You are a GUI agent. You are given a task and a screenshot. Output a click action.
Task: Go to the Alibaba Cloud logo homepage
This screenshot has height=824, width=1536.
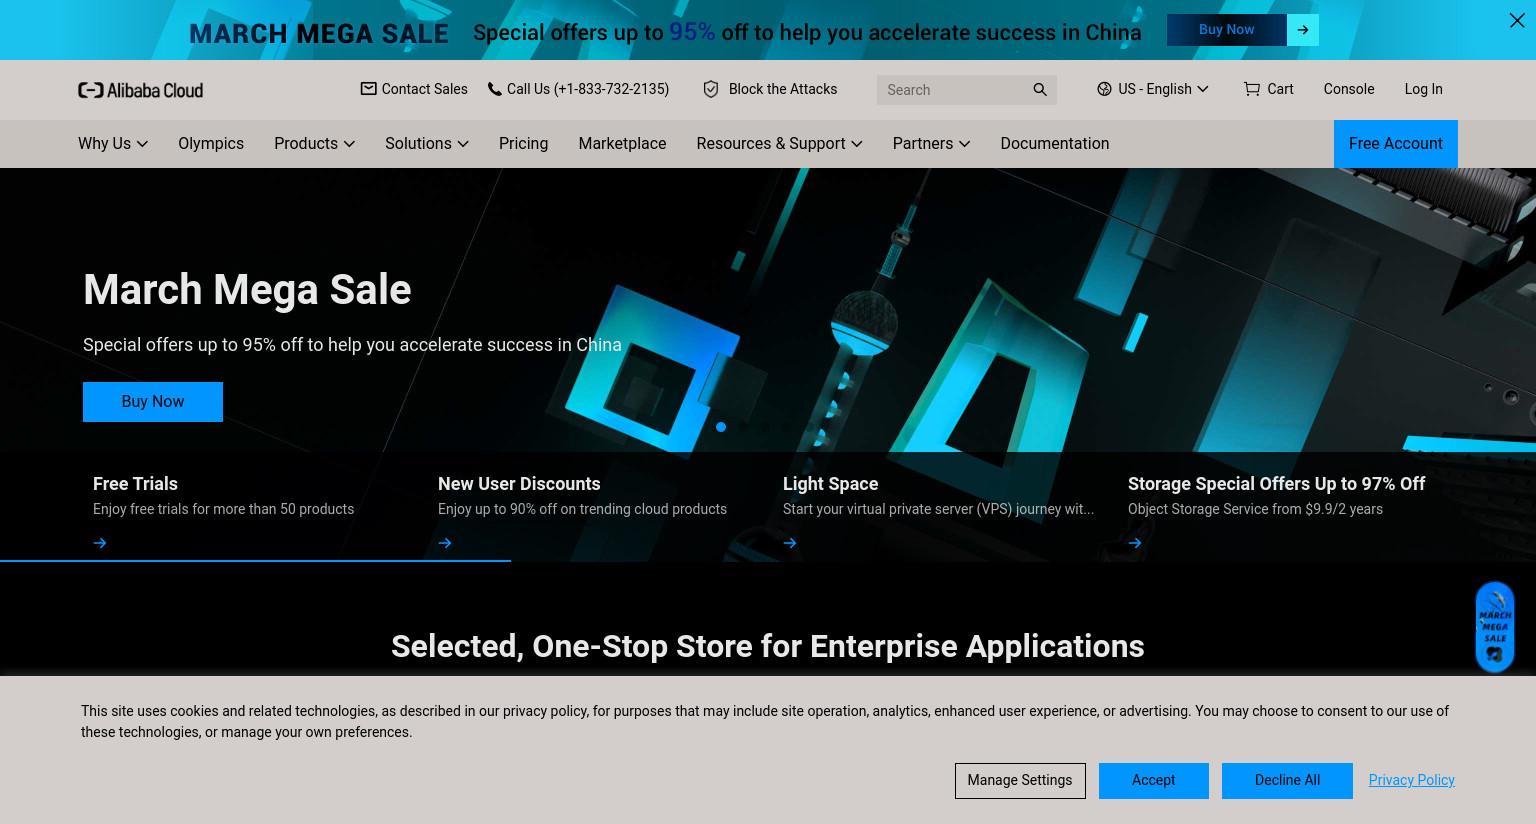coord(140,90)
